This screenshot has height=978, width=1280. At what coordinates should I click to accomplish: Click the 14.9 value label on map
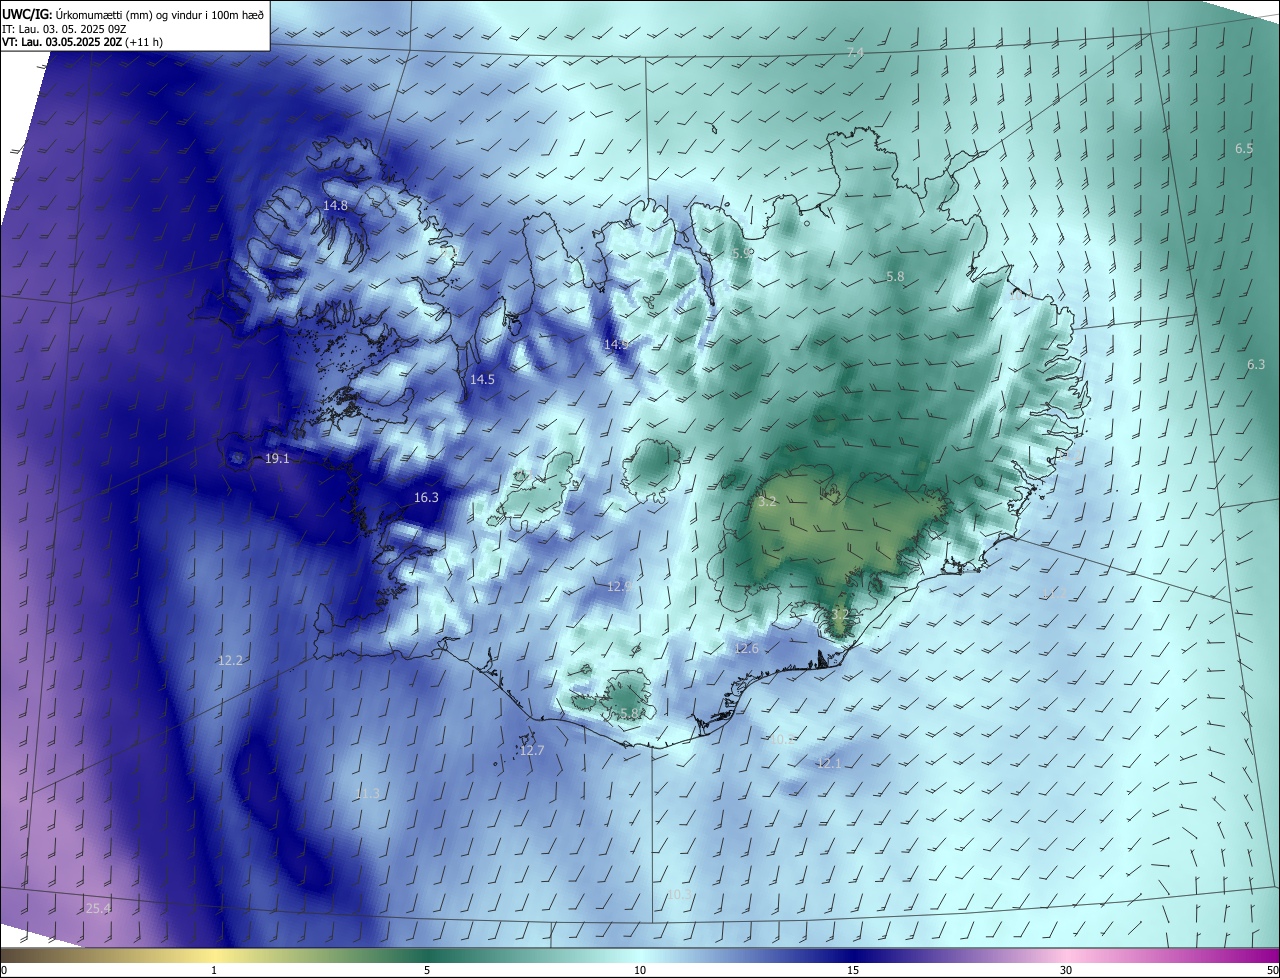click(x=616, y=344)
